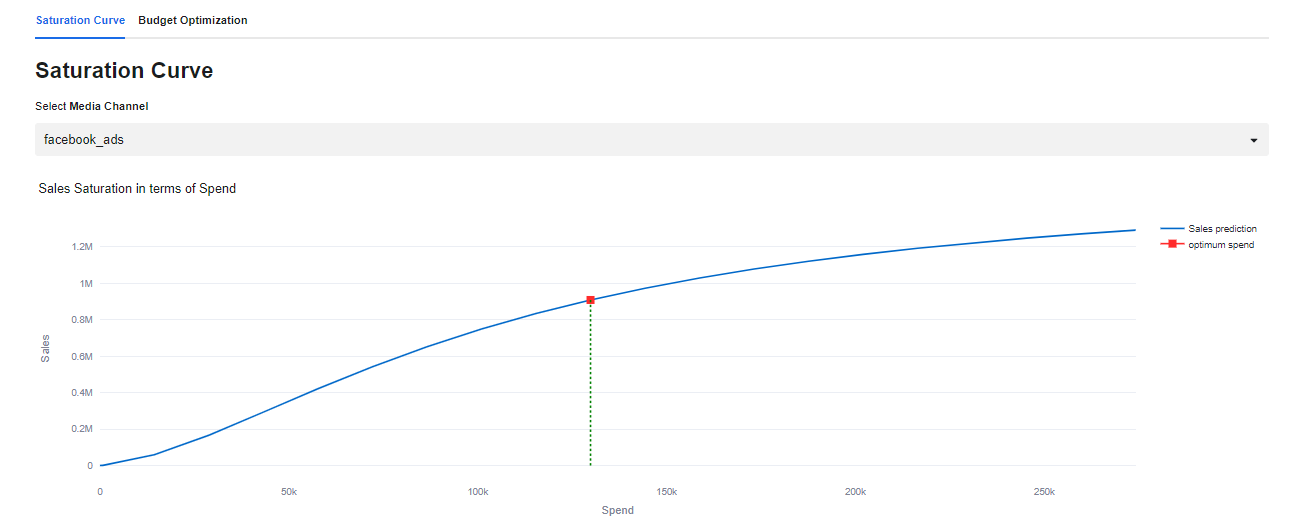The image size is (1300, 530).
Task: Click the 250k tick label on the x-axis
Action: coord(1043,492)
